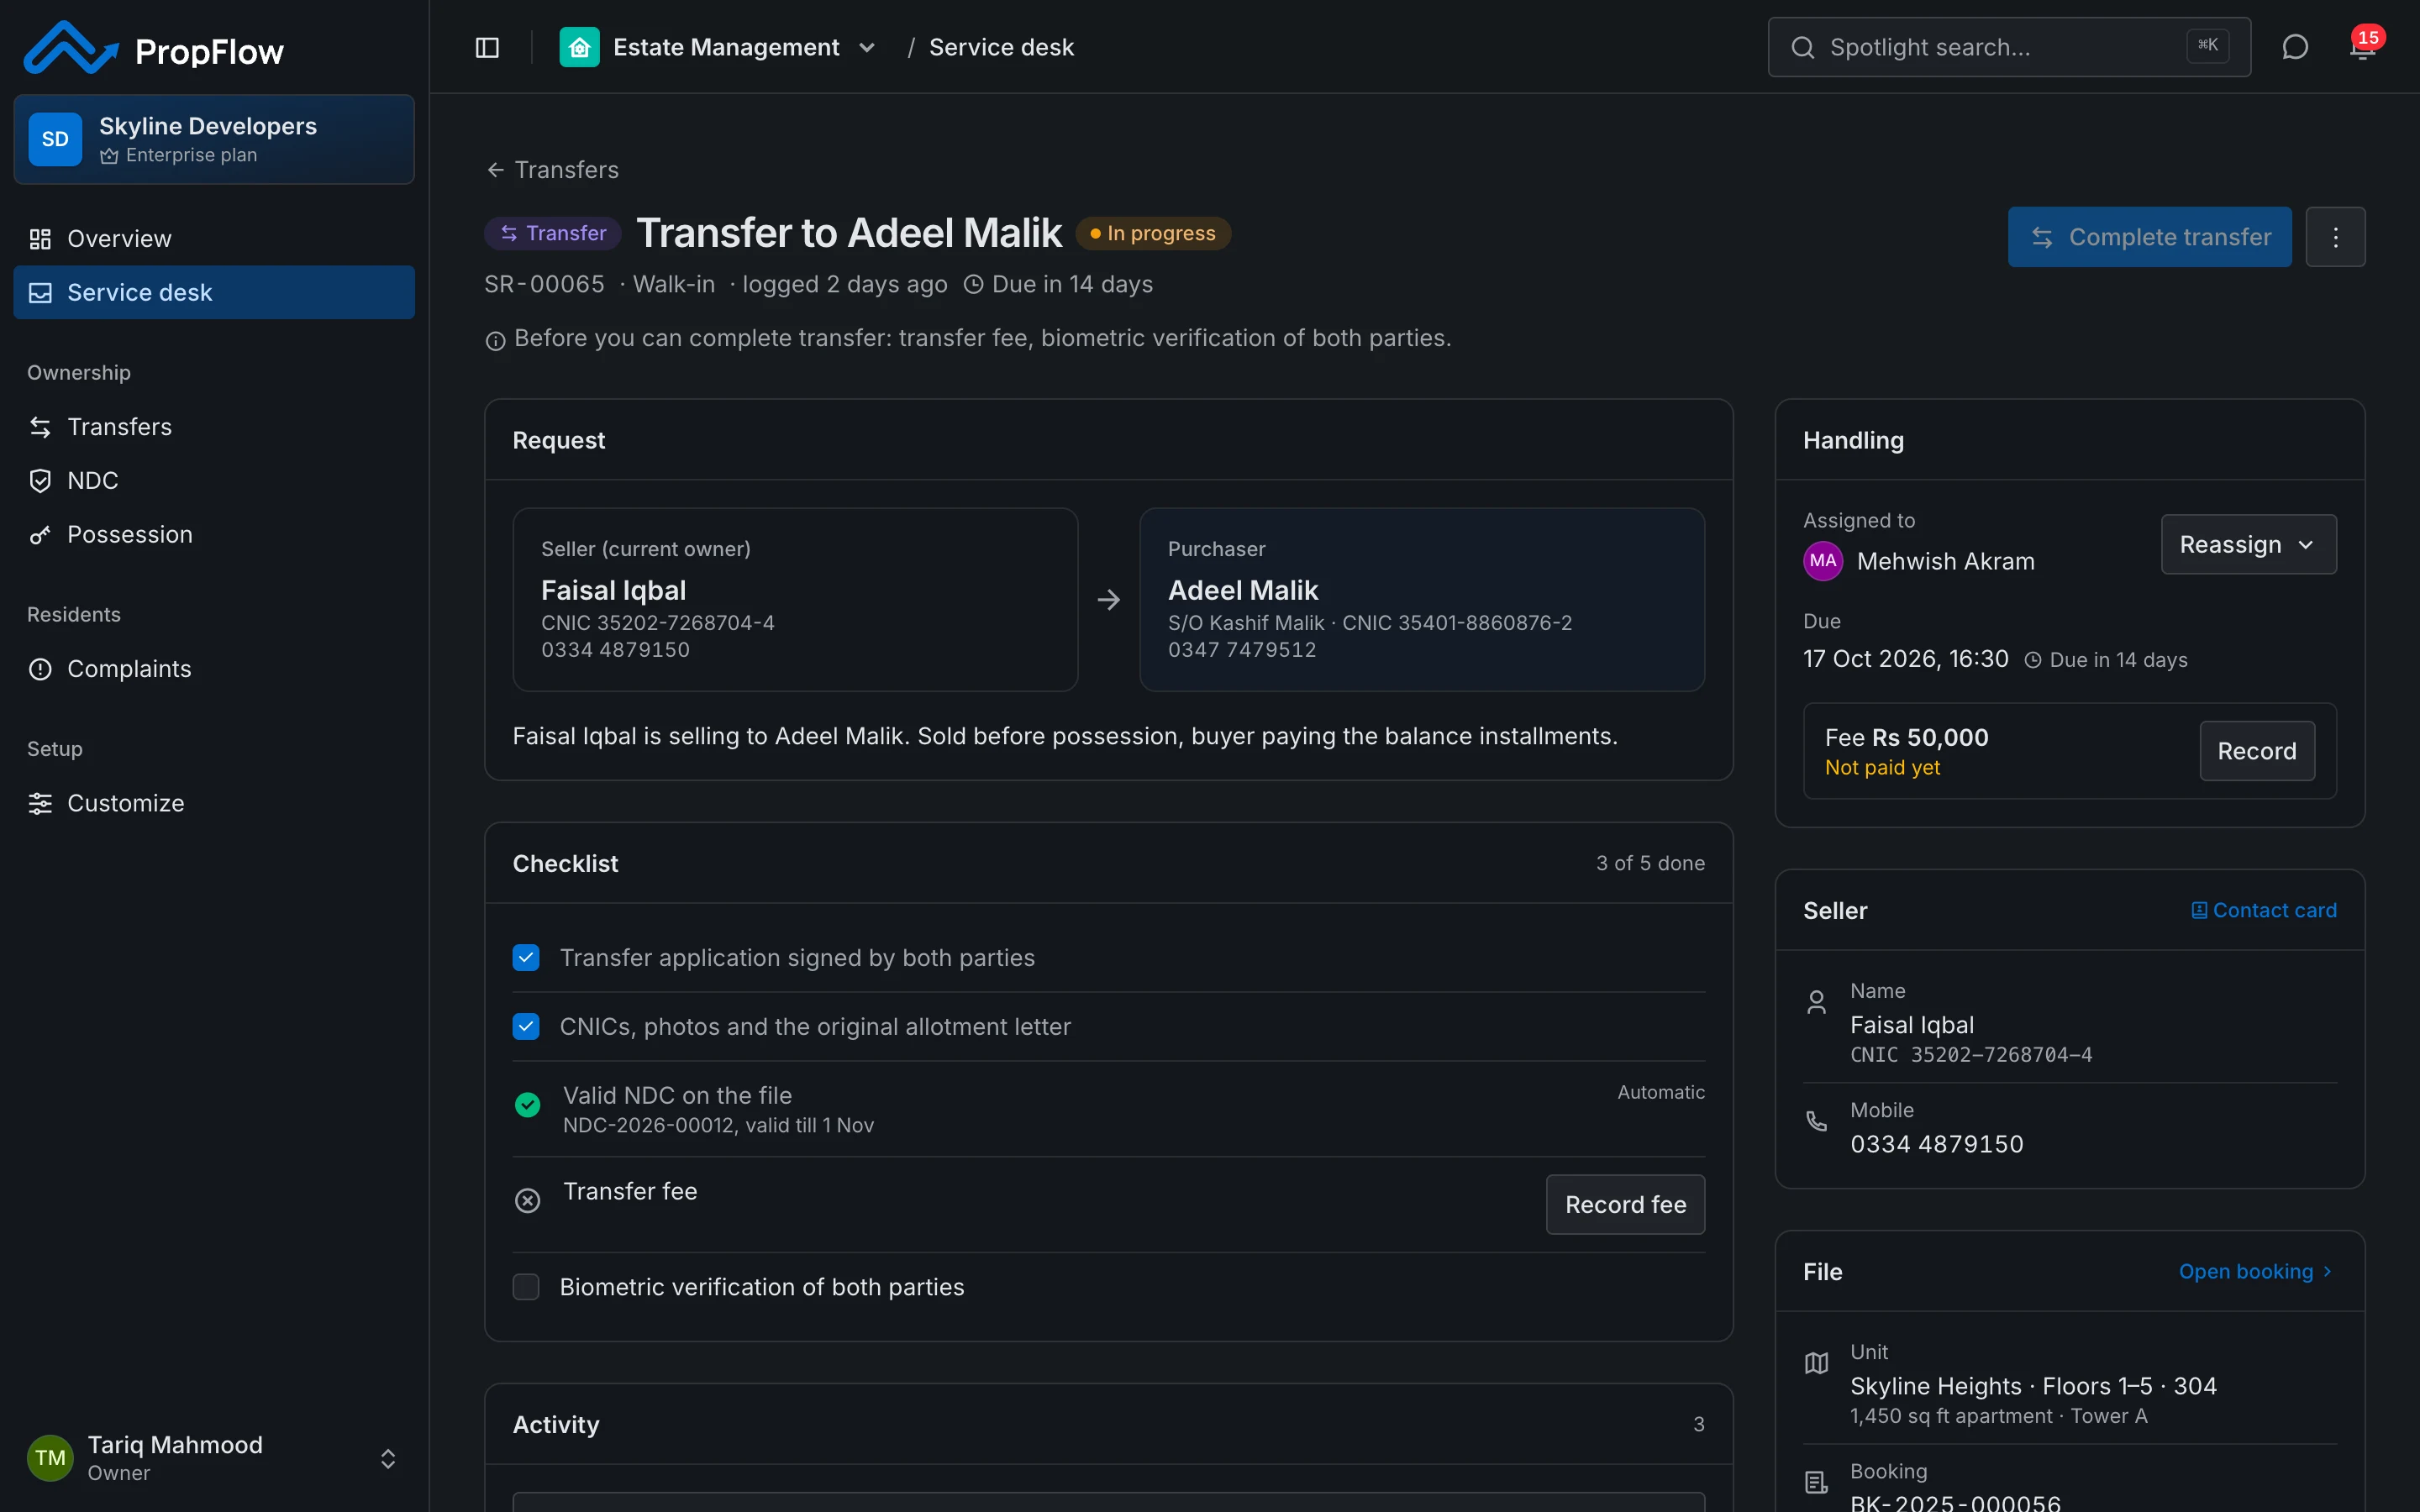Open Complaints under Residents
The width and height of the screenshot is (2420, 1512).
tap(214, 669)
